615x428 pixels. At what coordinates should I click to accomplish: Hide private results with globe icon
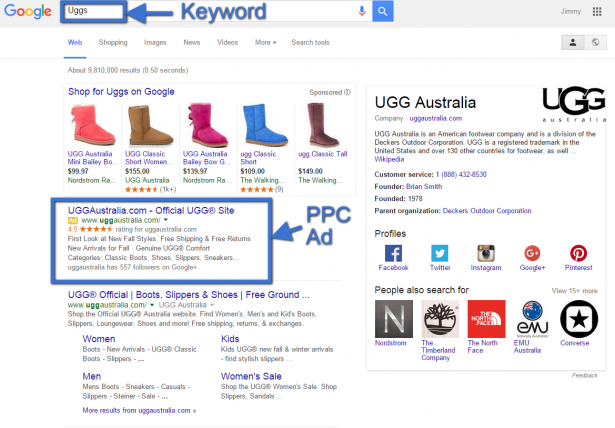[x=595, y=42]
